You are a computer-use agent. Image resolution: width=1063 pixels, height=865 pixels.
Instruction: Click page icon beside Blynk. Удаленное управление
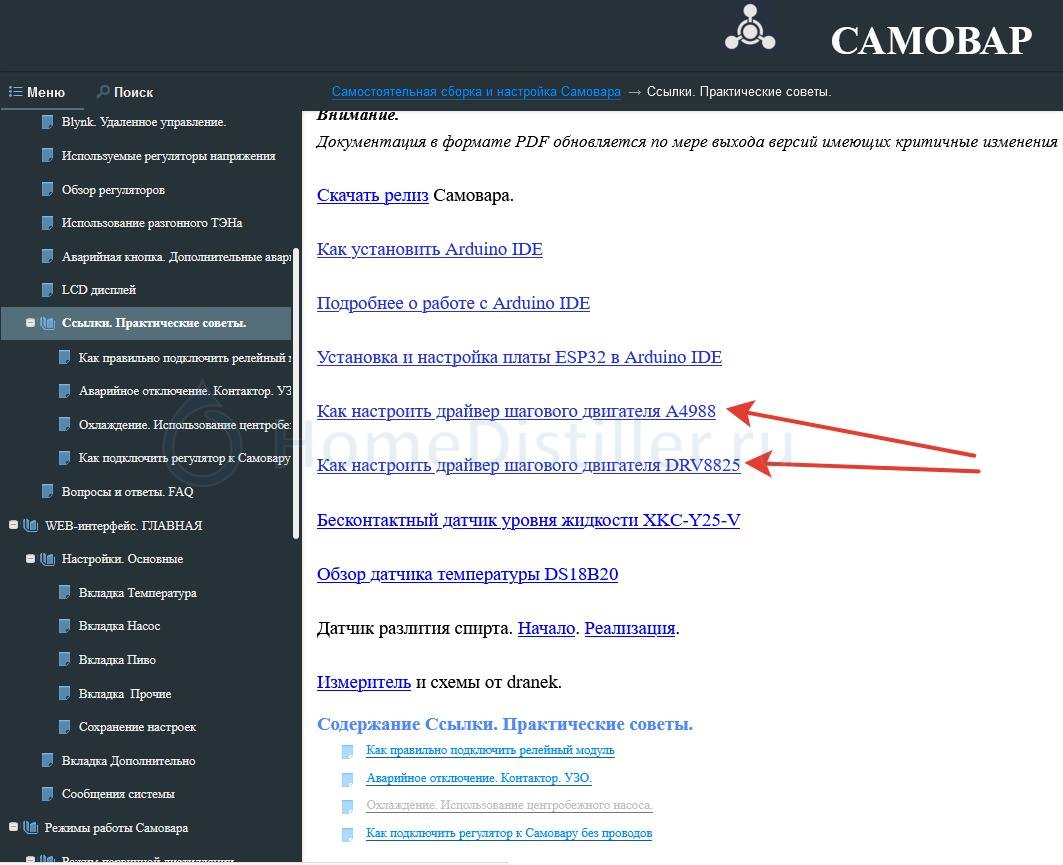tap(47, 122)
